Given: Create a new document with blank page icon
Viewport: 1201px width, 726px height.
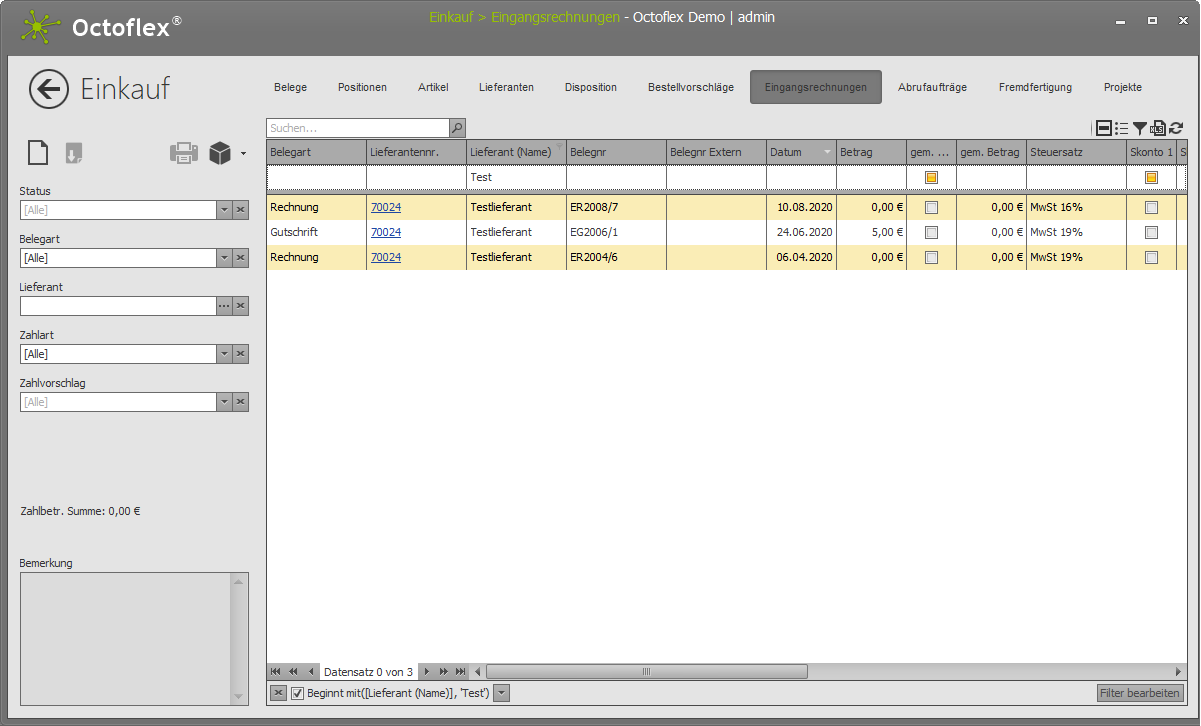Looking at the screenshot, I should coord(37,153).
